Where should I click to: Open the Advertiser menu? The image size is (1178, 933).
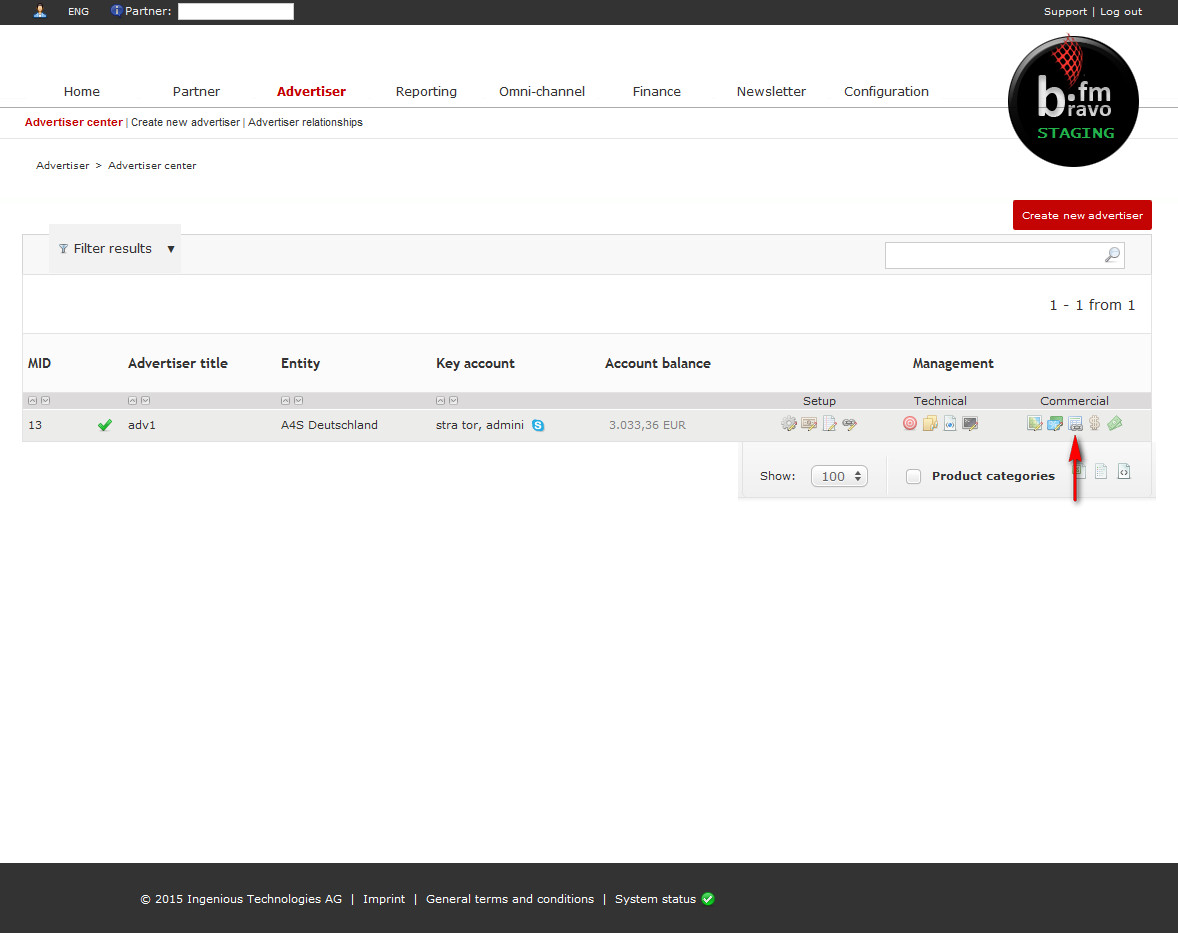311,91
